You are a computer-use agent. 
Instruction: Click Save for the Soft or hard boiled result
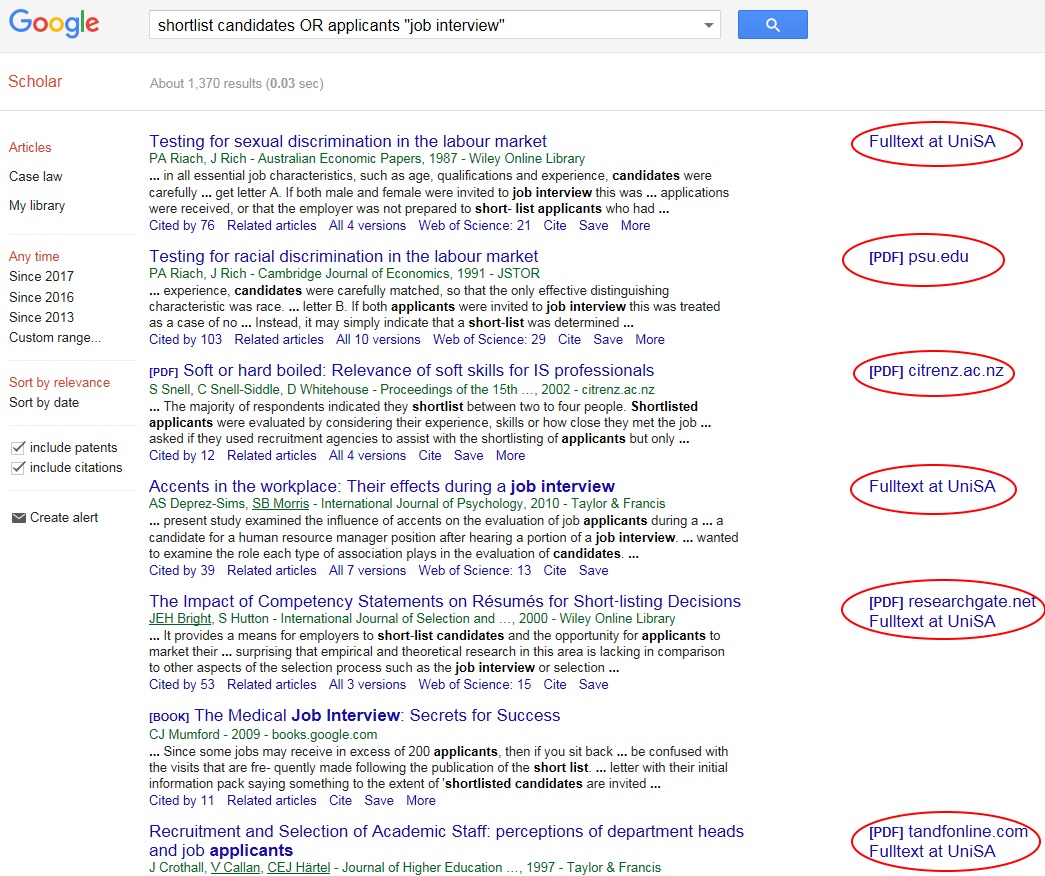[469, 455]
